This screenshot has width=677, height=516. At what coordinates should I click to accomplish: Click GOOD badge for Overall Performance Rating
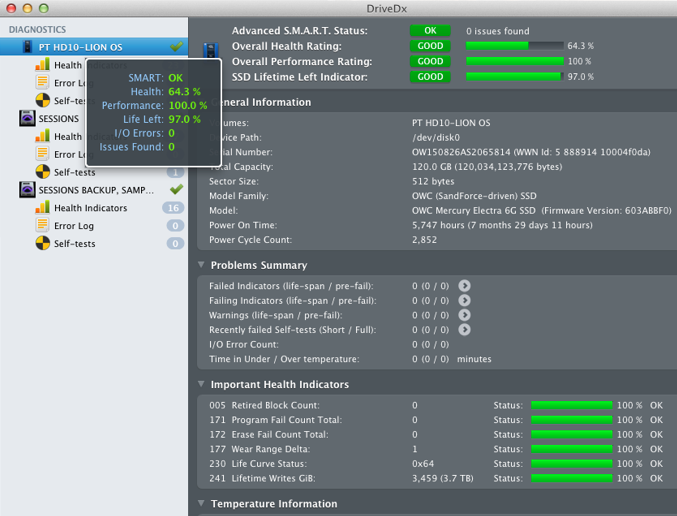(x=430, y=61)
